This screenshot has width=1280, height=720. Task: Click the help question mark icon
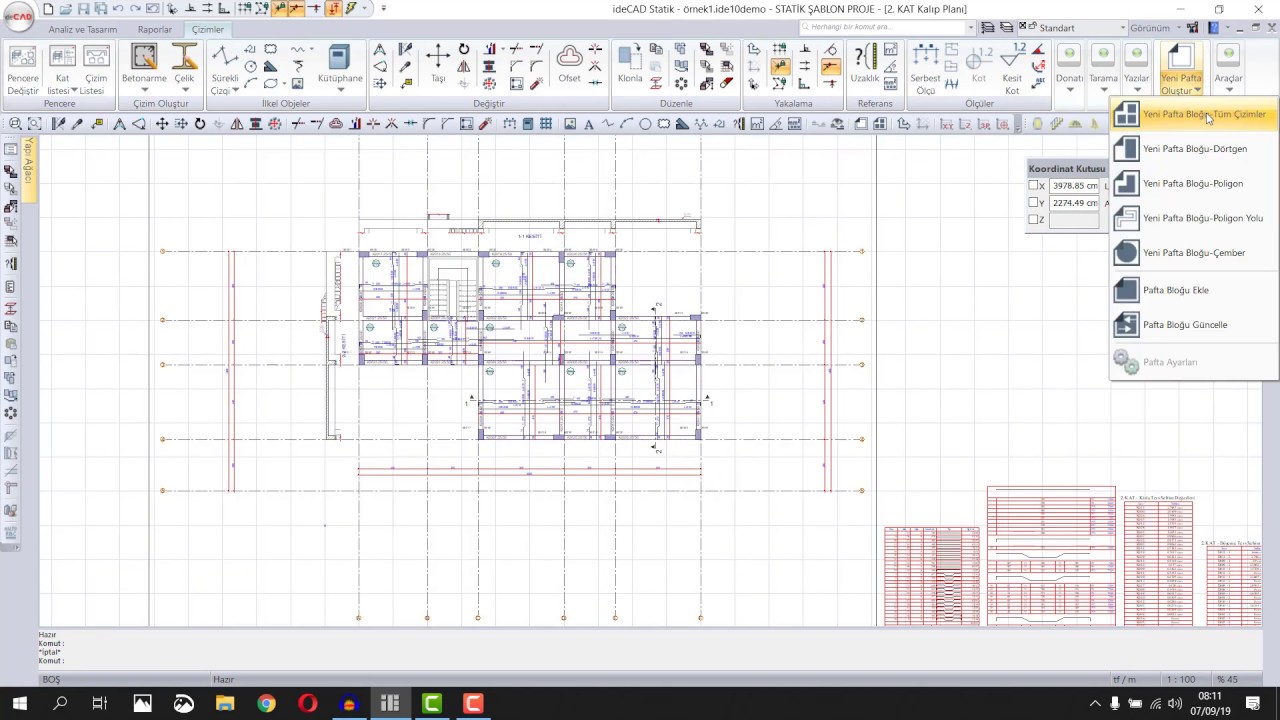point(1214,28)
